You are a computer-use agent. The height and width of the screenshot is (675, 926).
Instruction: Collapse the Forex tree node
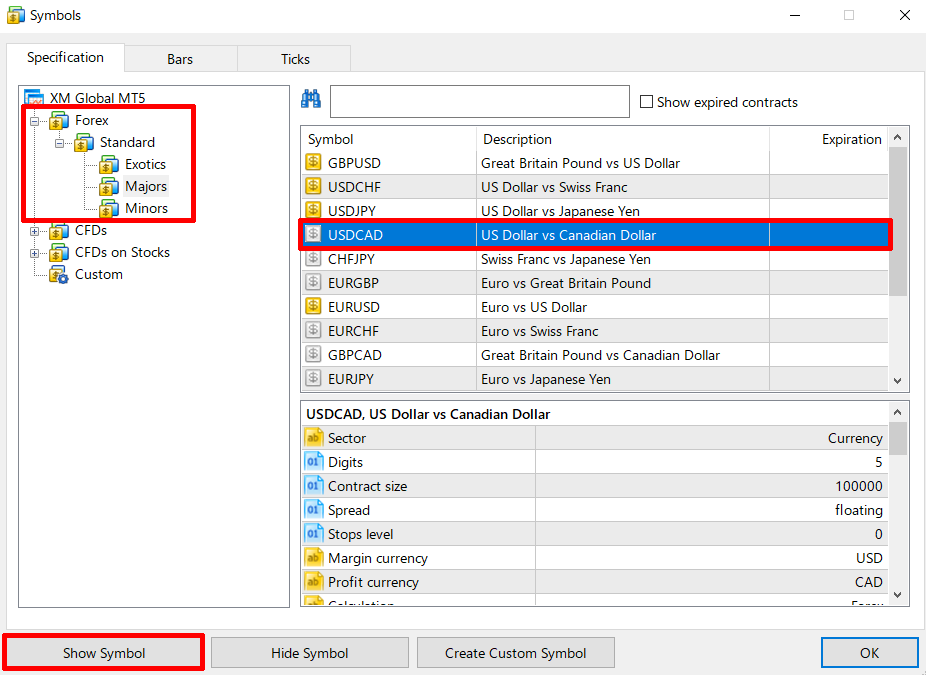tap(36, 121)
